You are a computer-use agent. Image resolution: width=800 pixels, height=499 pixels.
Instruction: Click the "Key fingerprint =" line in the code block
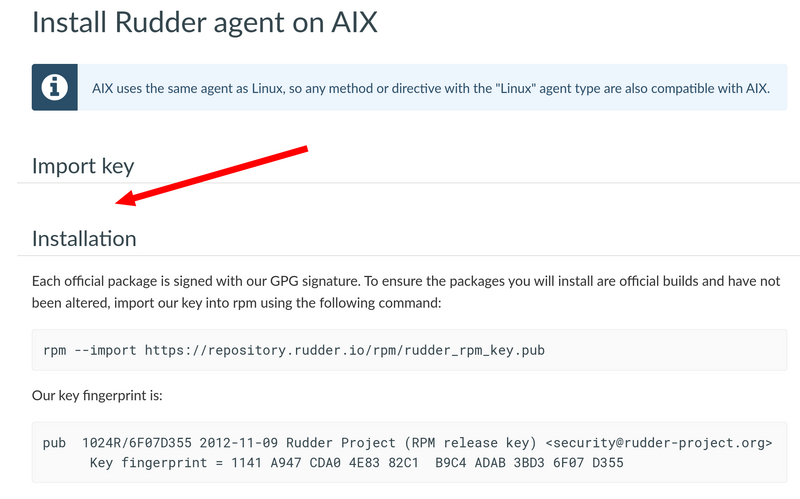pos(357,463)
